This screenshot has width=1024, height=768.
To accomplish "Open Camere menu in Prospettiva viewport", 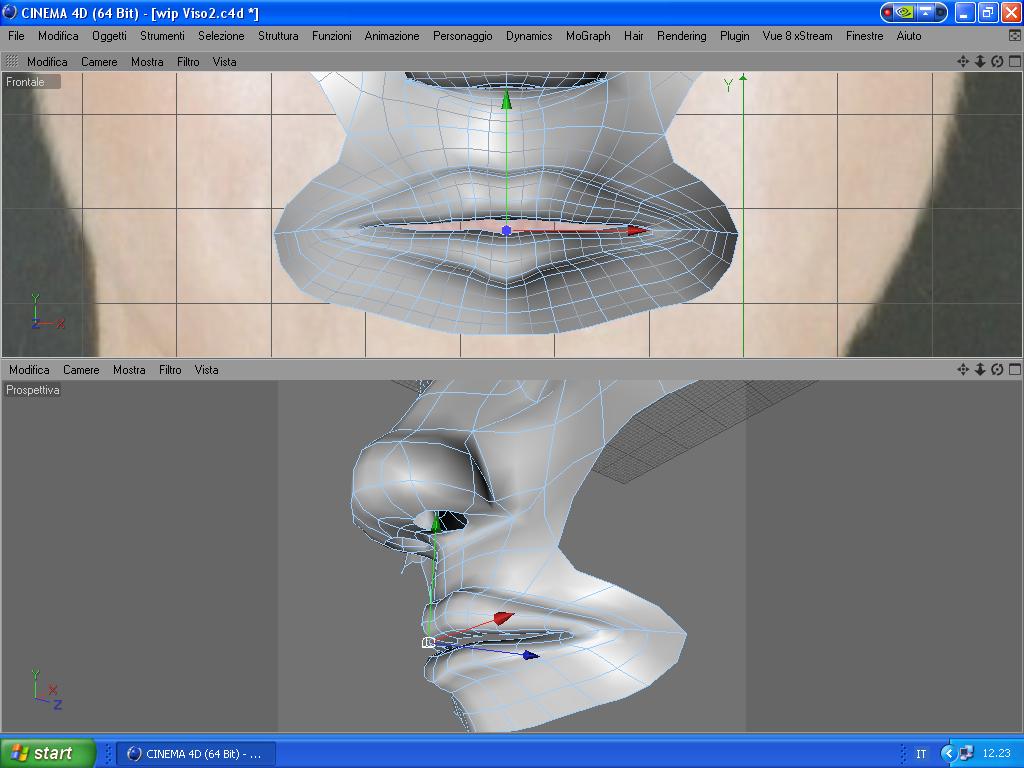I will (x=81, y=370).
